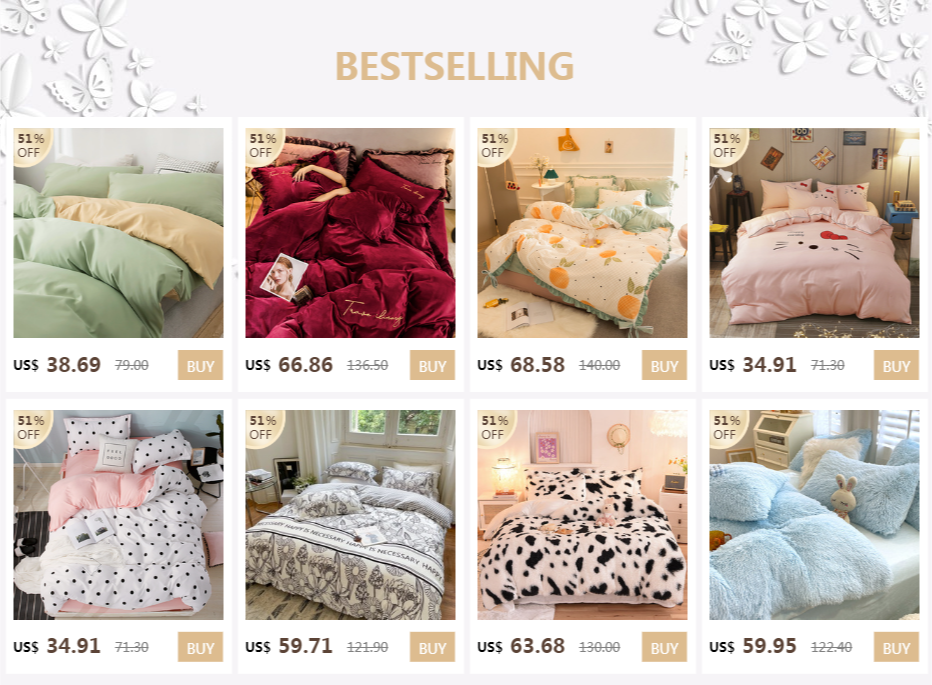Buy the first-row US$ 34.91 Hello Kitty set

click(x=896, y=365)
